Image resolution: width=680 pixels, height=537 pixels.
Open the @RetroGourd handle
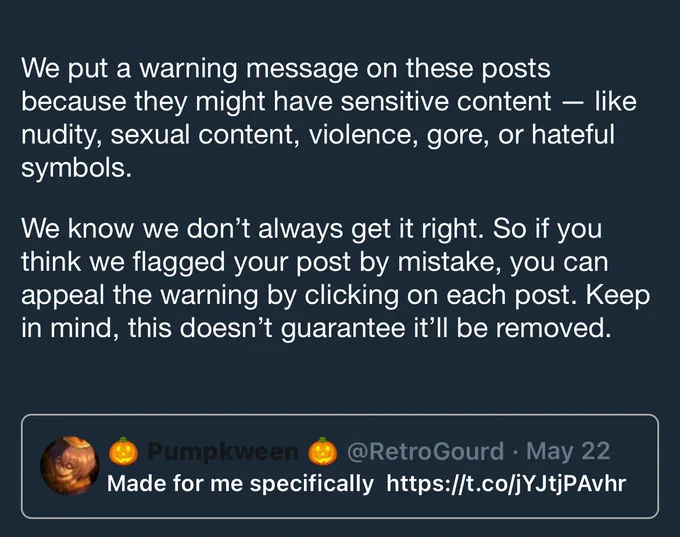pos(425,451)
